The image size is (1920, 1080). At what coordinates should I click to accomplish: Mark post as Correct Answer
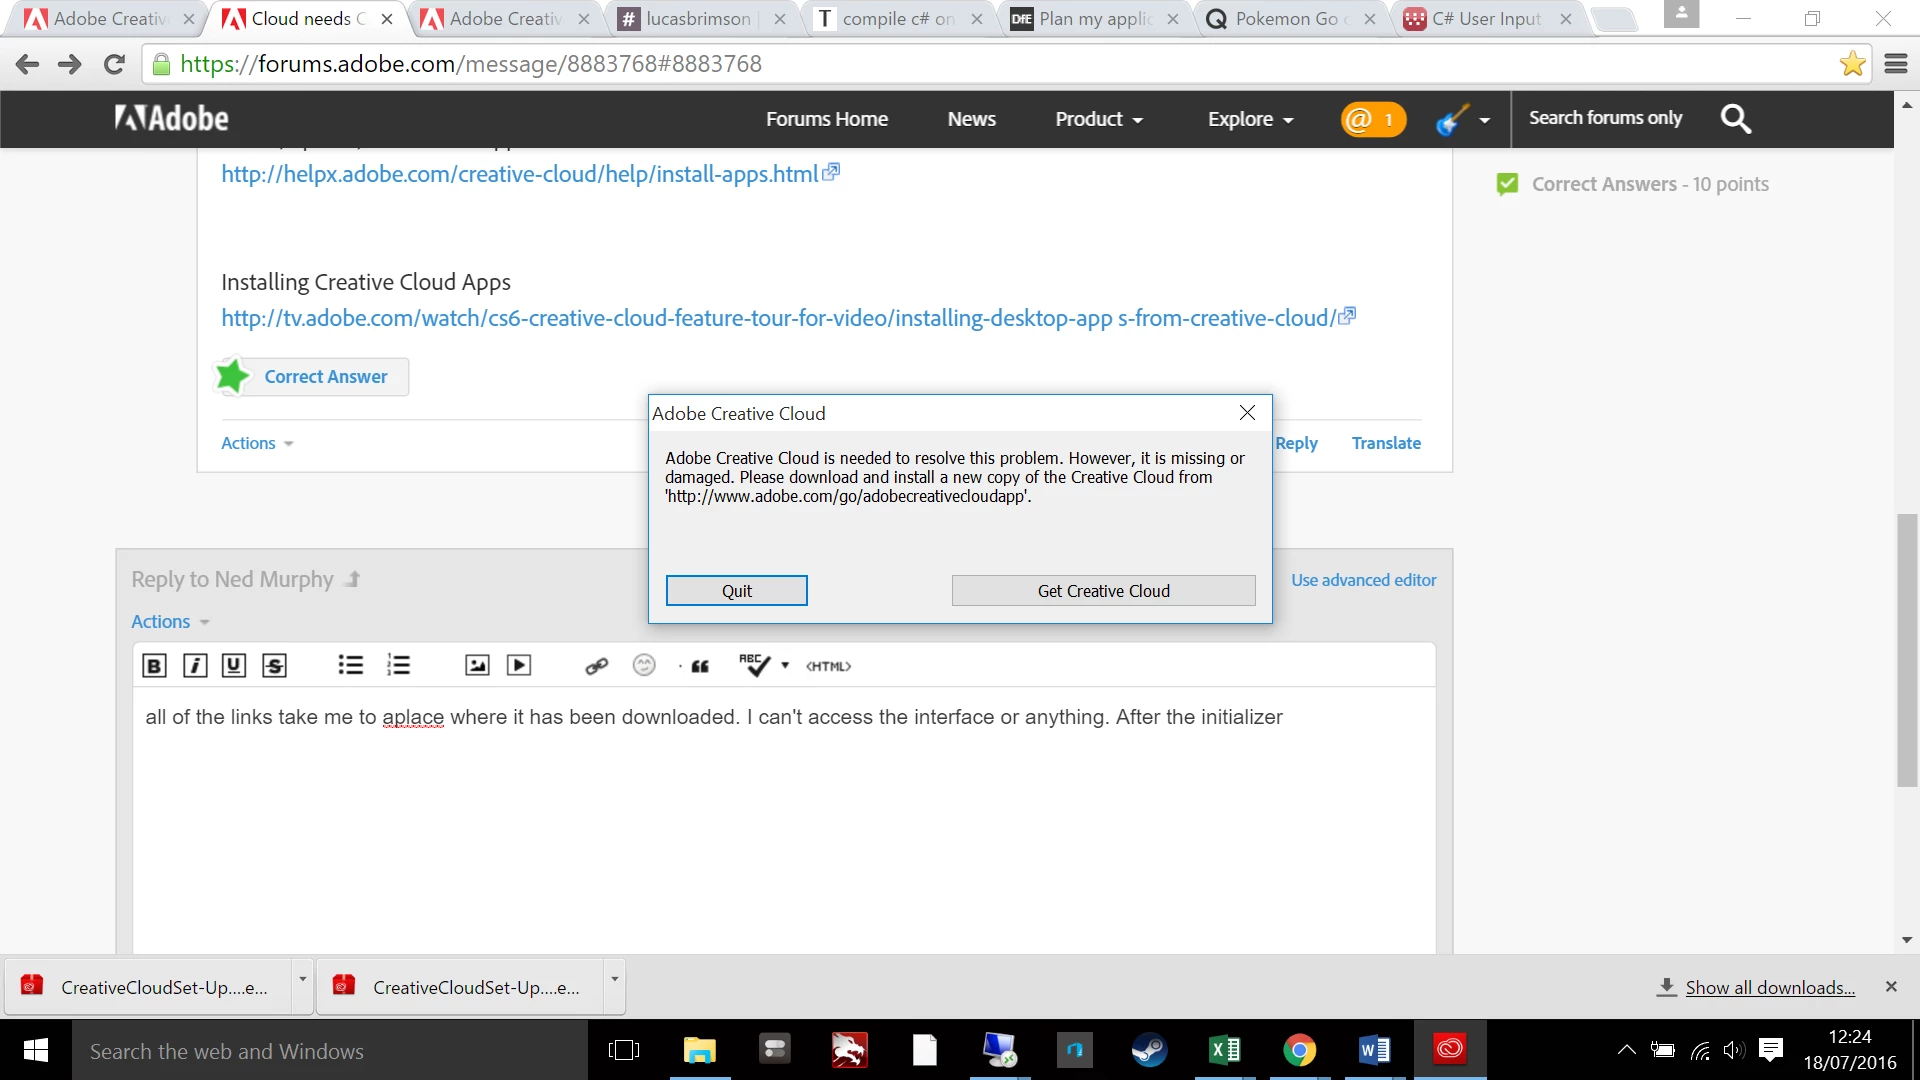[311, 377]
